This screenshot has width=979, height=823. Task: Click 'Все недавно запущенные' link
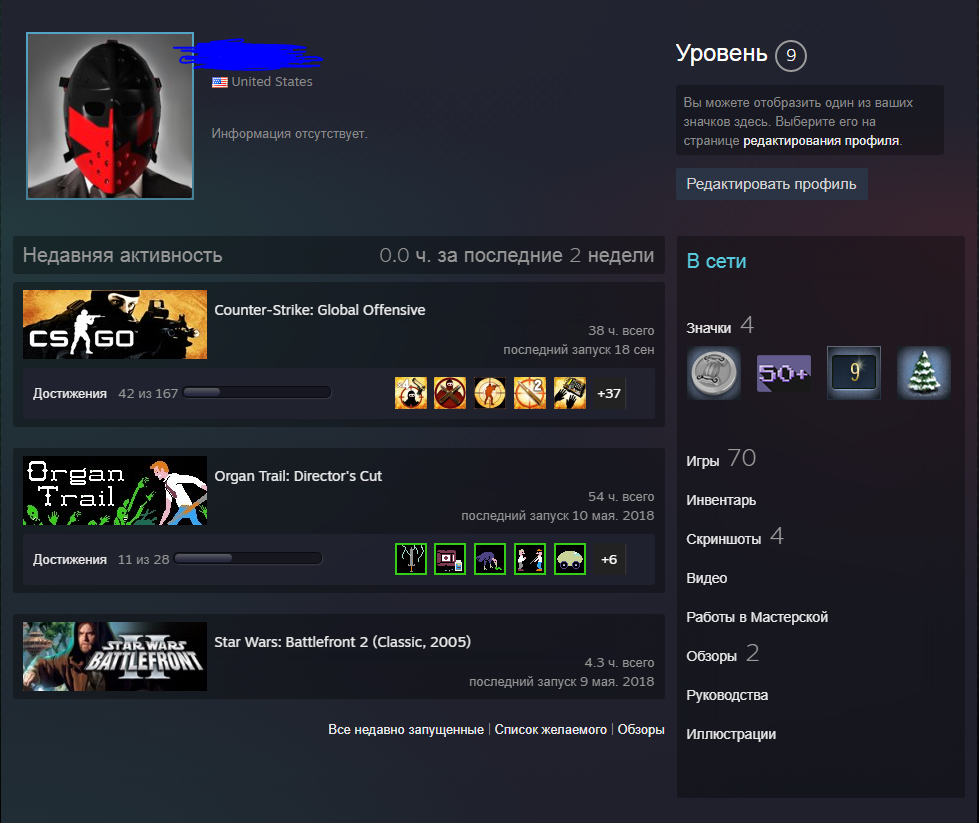point(406,730)
